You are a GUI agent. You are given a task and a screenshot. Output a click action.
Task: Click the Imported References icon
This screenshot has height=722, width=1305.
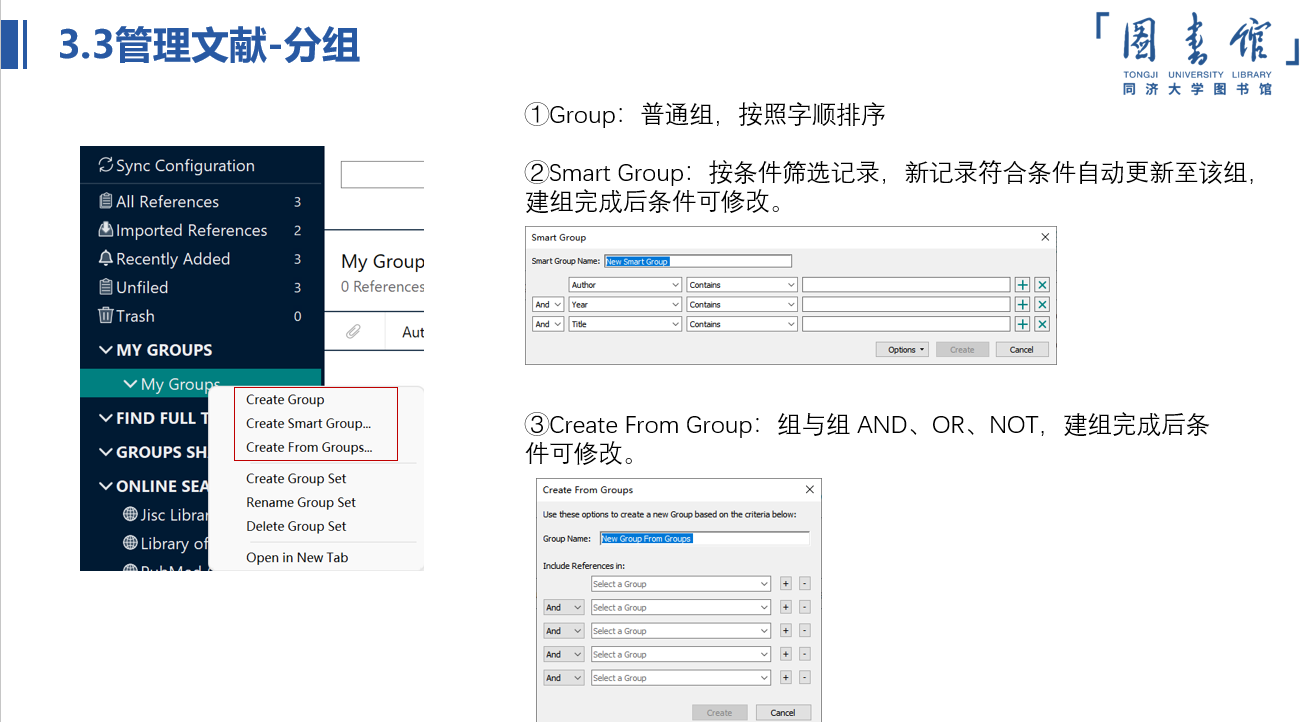[105, 230]
